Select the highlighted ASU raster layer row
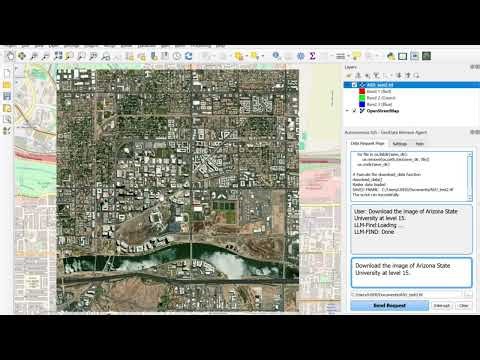480x360 pixels. [x=412, y=85]
